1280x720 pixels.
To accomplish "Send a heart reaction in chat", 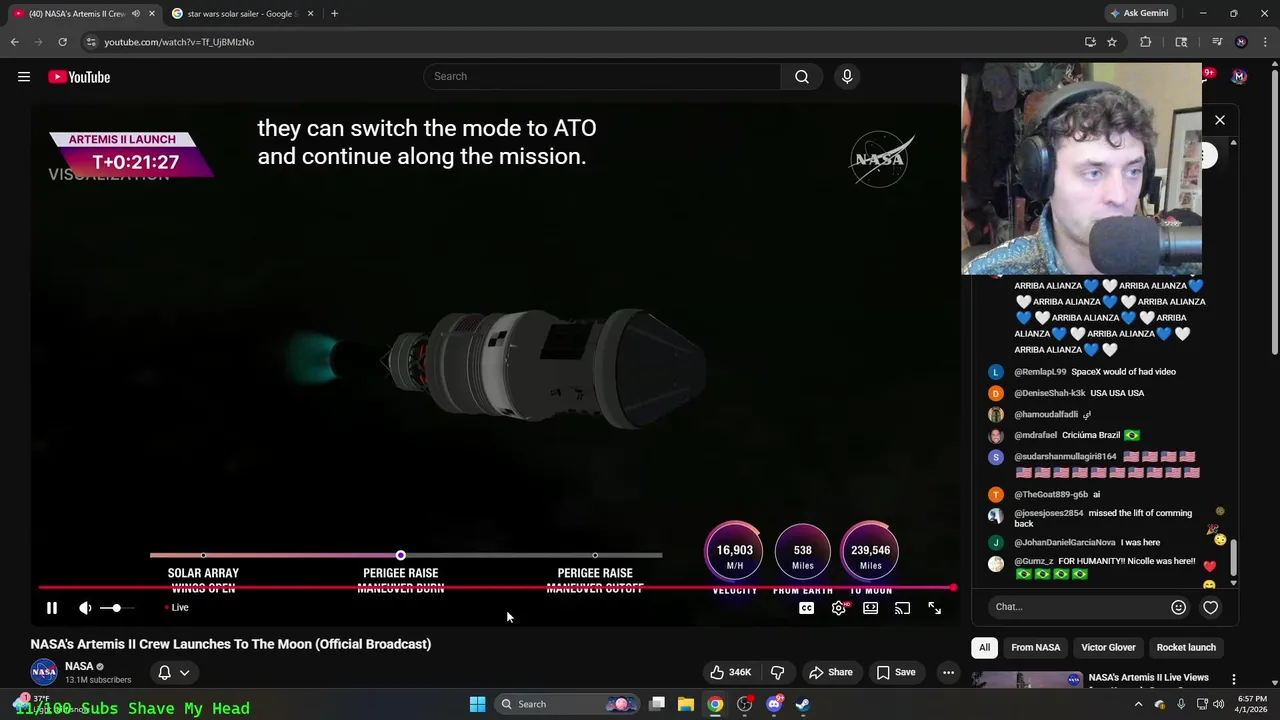I will pyautogui.click(x=1211, y=607).
